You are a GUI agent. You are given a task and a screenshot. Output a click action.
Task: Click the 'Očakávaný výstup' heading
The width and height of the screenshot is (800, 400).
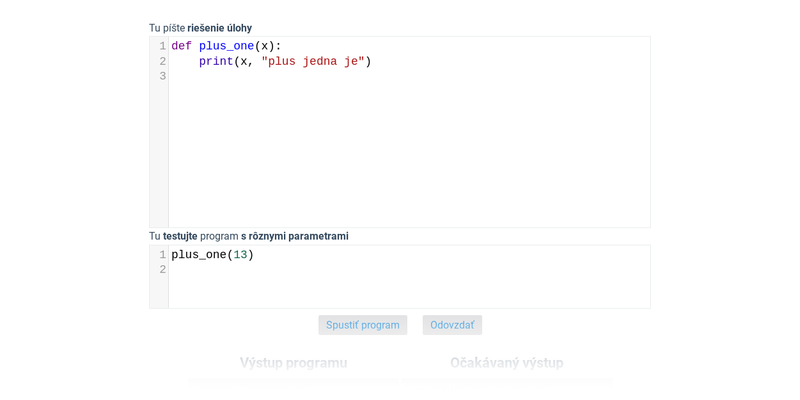pos(507,363)
